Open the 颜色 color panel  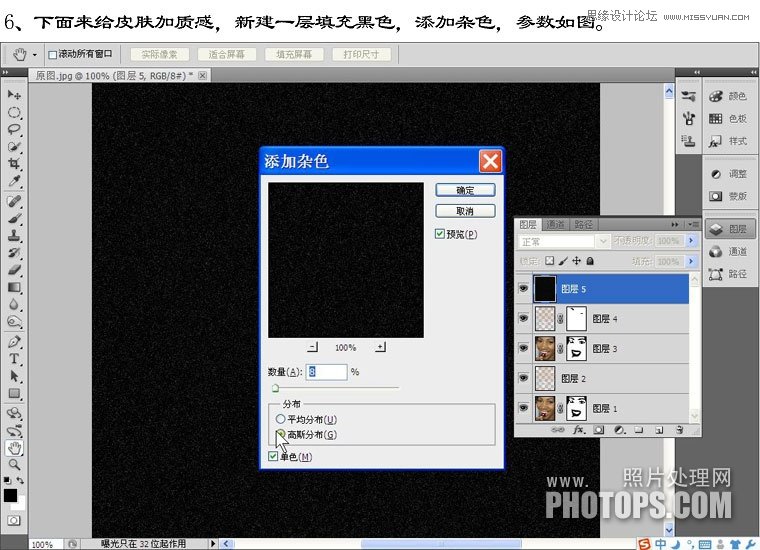pos(728,96)
